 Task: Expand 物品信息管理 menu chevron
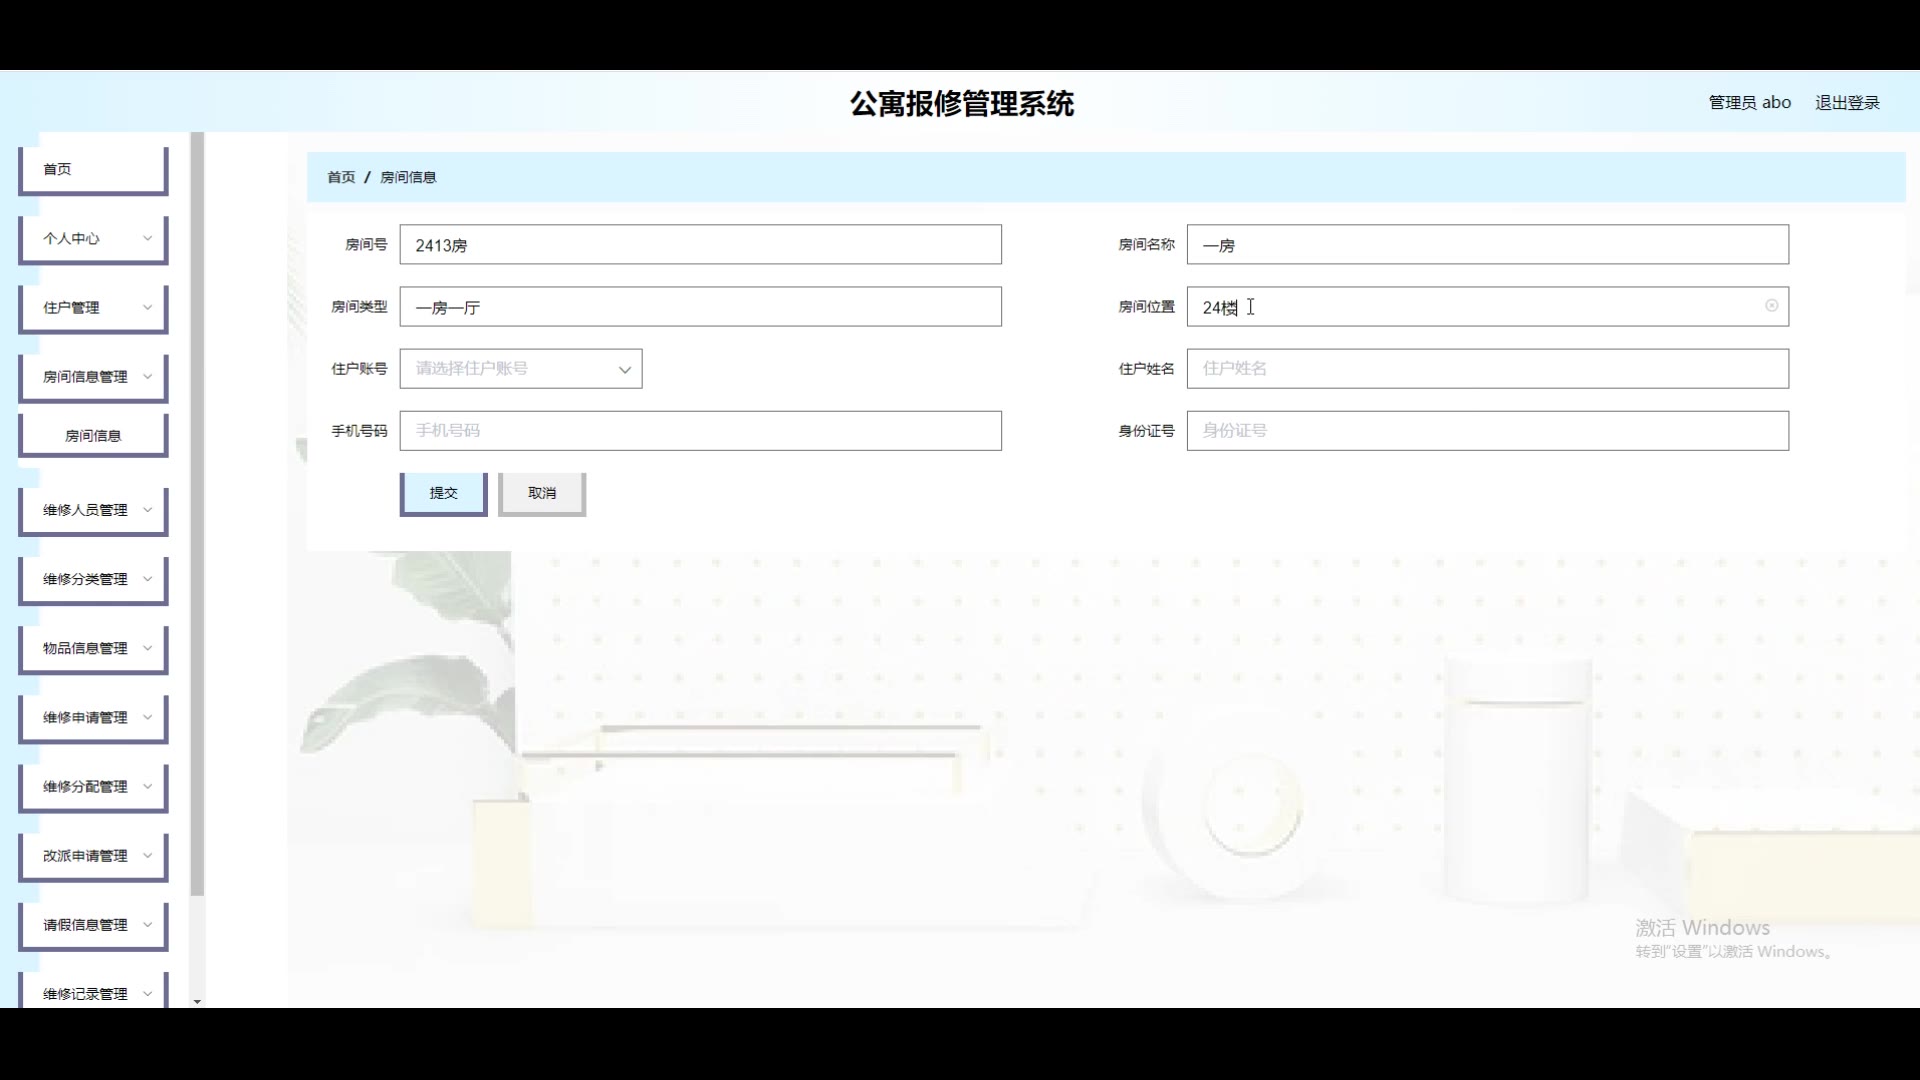(147, 648)
